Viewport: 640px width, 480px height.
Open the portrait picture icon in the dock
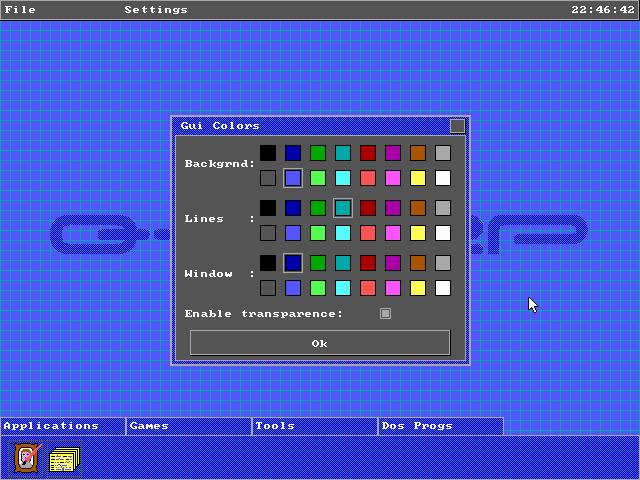click(x=27, y=458)
